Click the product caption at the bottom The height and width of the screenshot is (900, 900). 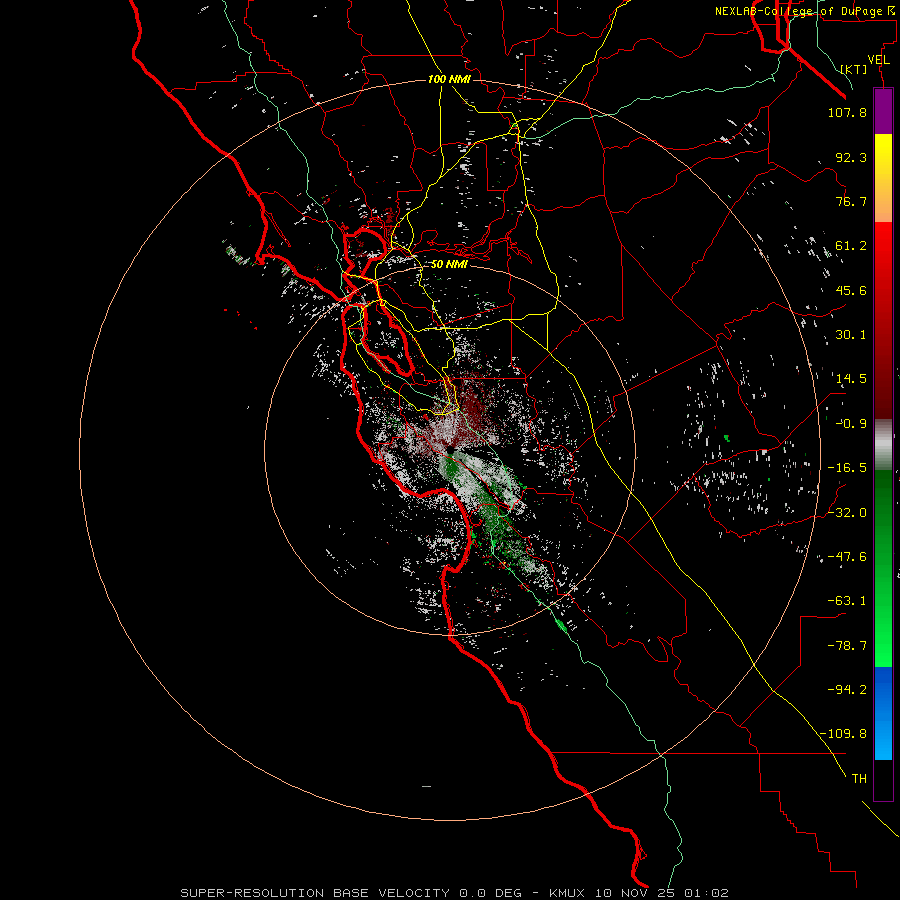tap(455, 893)
